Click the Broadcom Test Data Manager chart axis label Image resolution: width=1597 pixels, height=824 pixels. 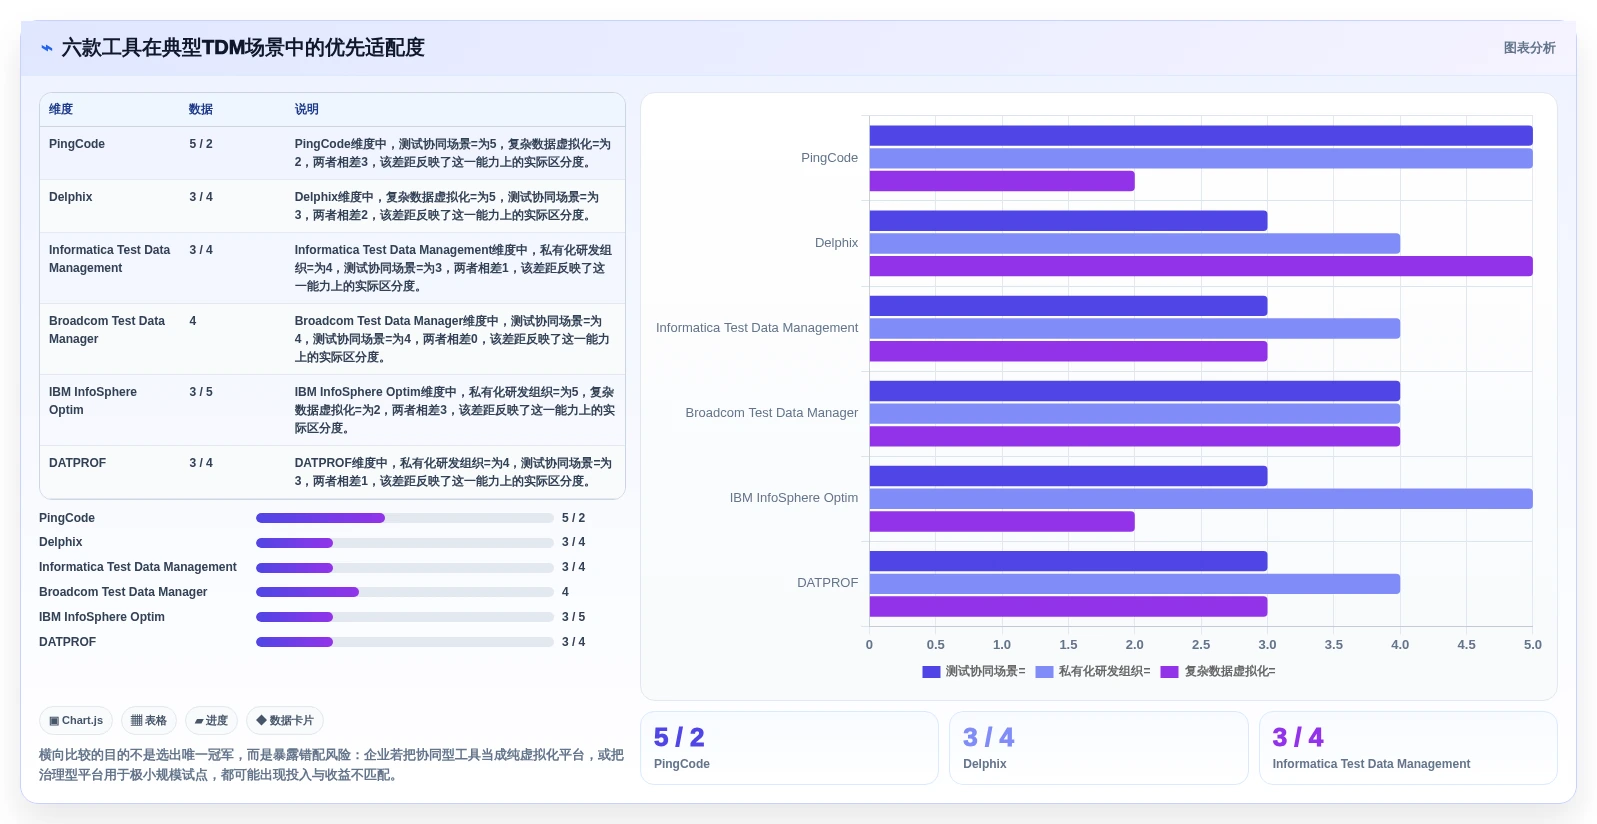tap(771, 413)
